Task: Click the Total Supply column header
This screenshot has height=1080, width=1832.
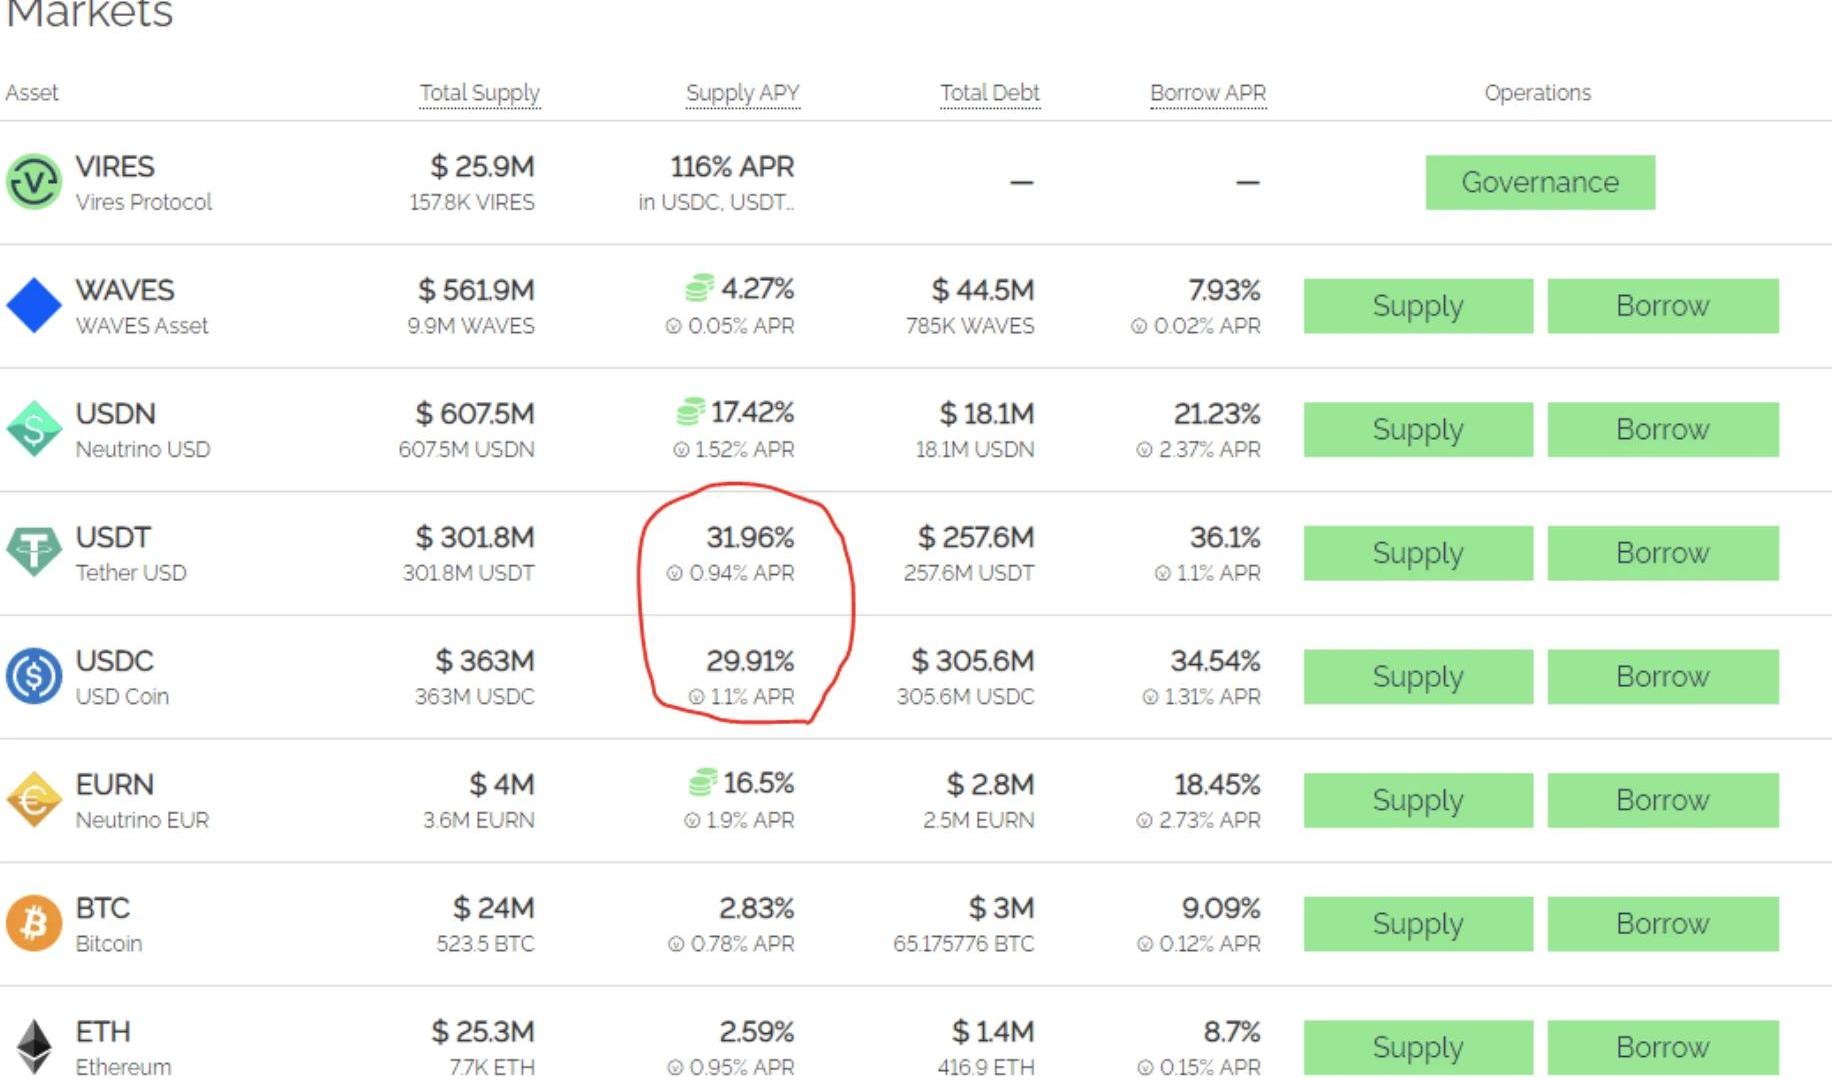Action: [480, 93]
